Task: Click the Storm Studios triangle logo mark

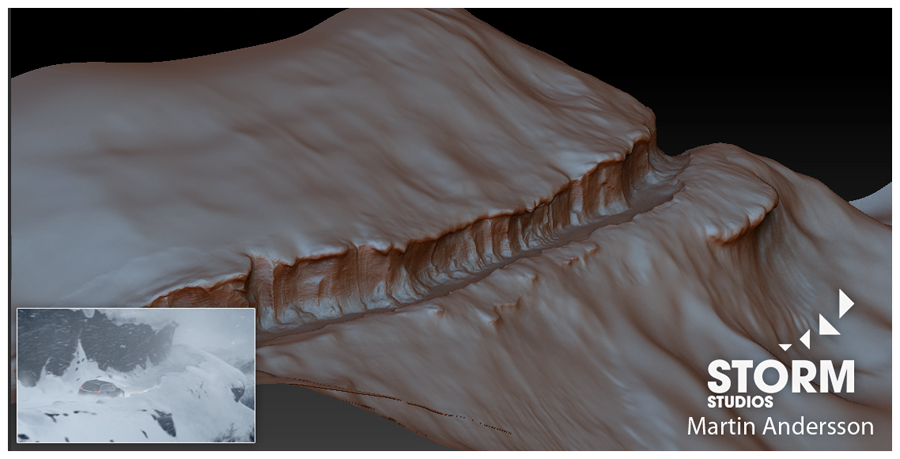Action: tap(816, 320)
